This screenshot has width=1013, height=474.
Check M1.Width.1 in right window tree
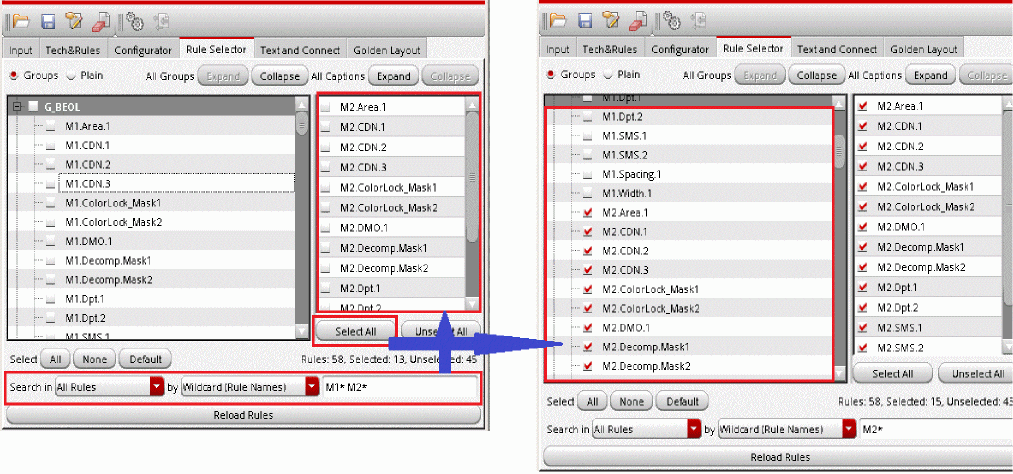tap(587, 193)
